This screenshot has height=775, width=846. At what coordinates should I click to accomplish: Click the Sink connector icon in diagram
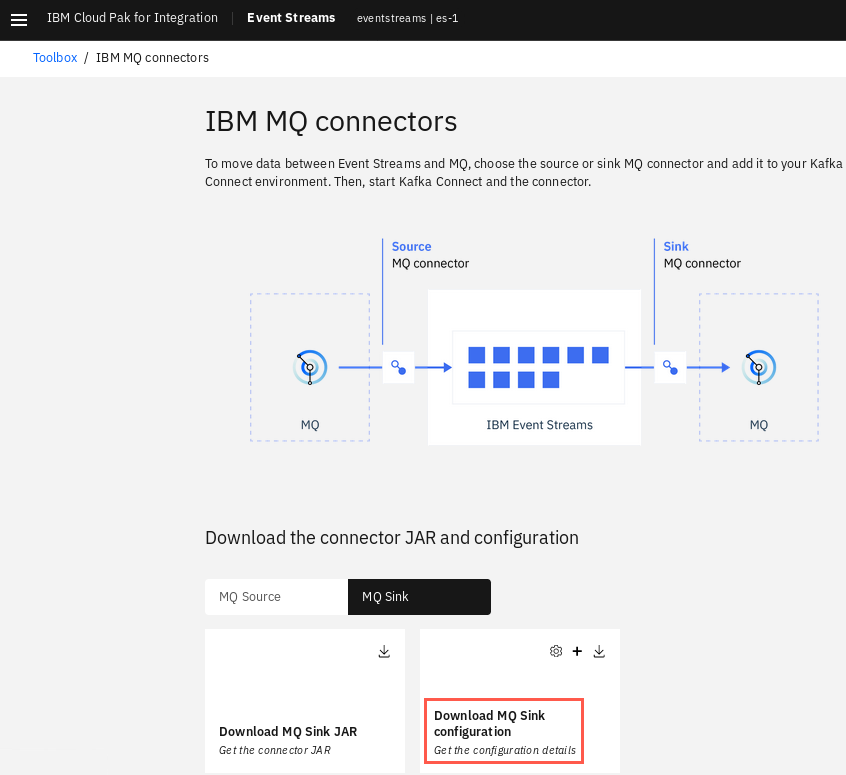670,368
